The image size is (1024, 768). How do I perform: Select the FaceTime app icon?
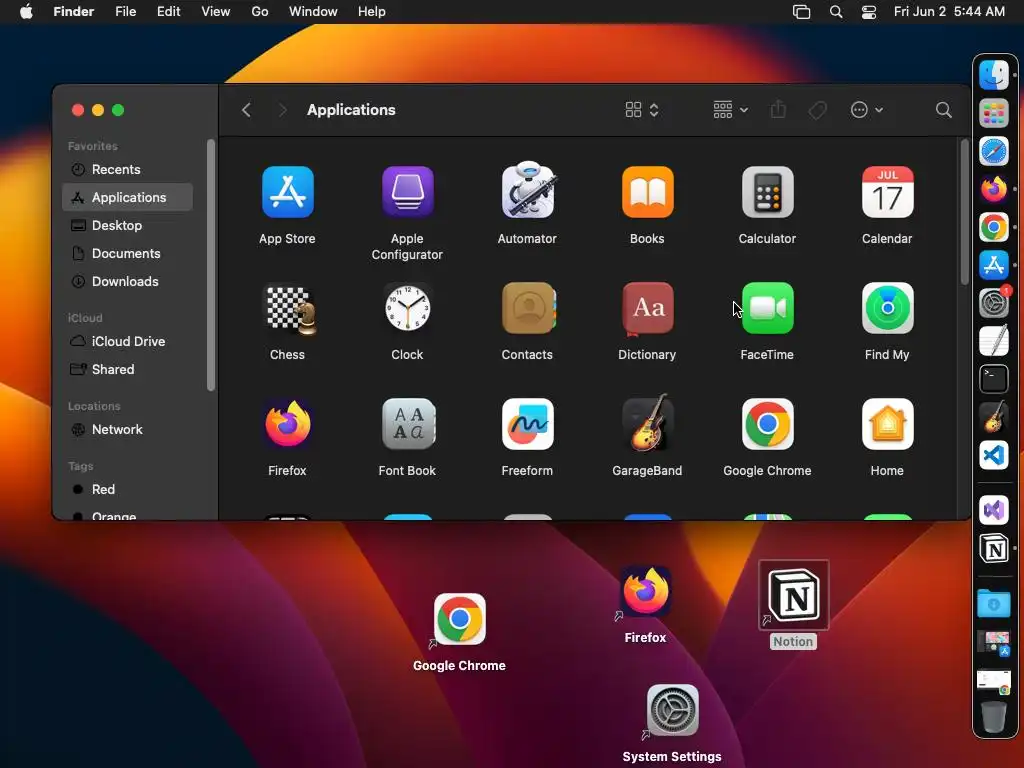pyautogui.click(x=767, y=308)
